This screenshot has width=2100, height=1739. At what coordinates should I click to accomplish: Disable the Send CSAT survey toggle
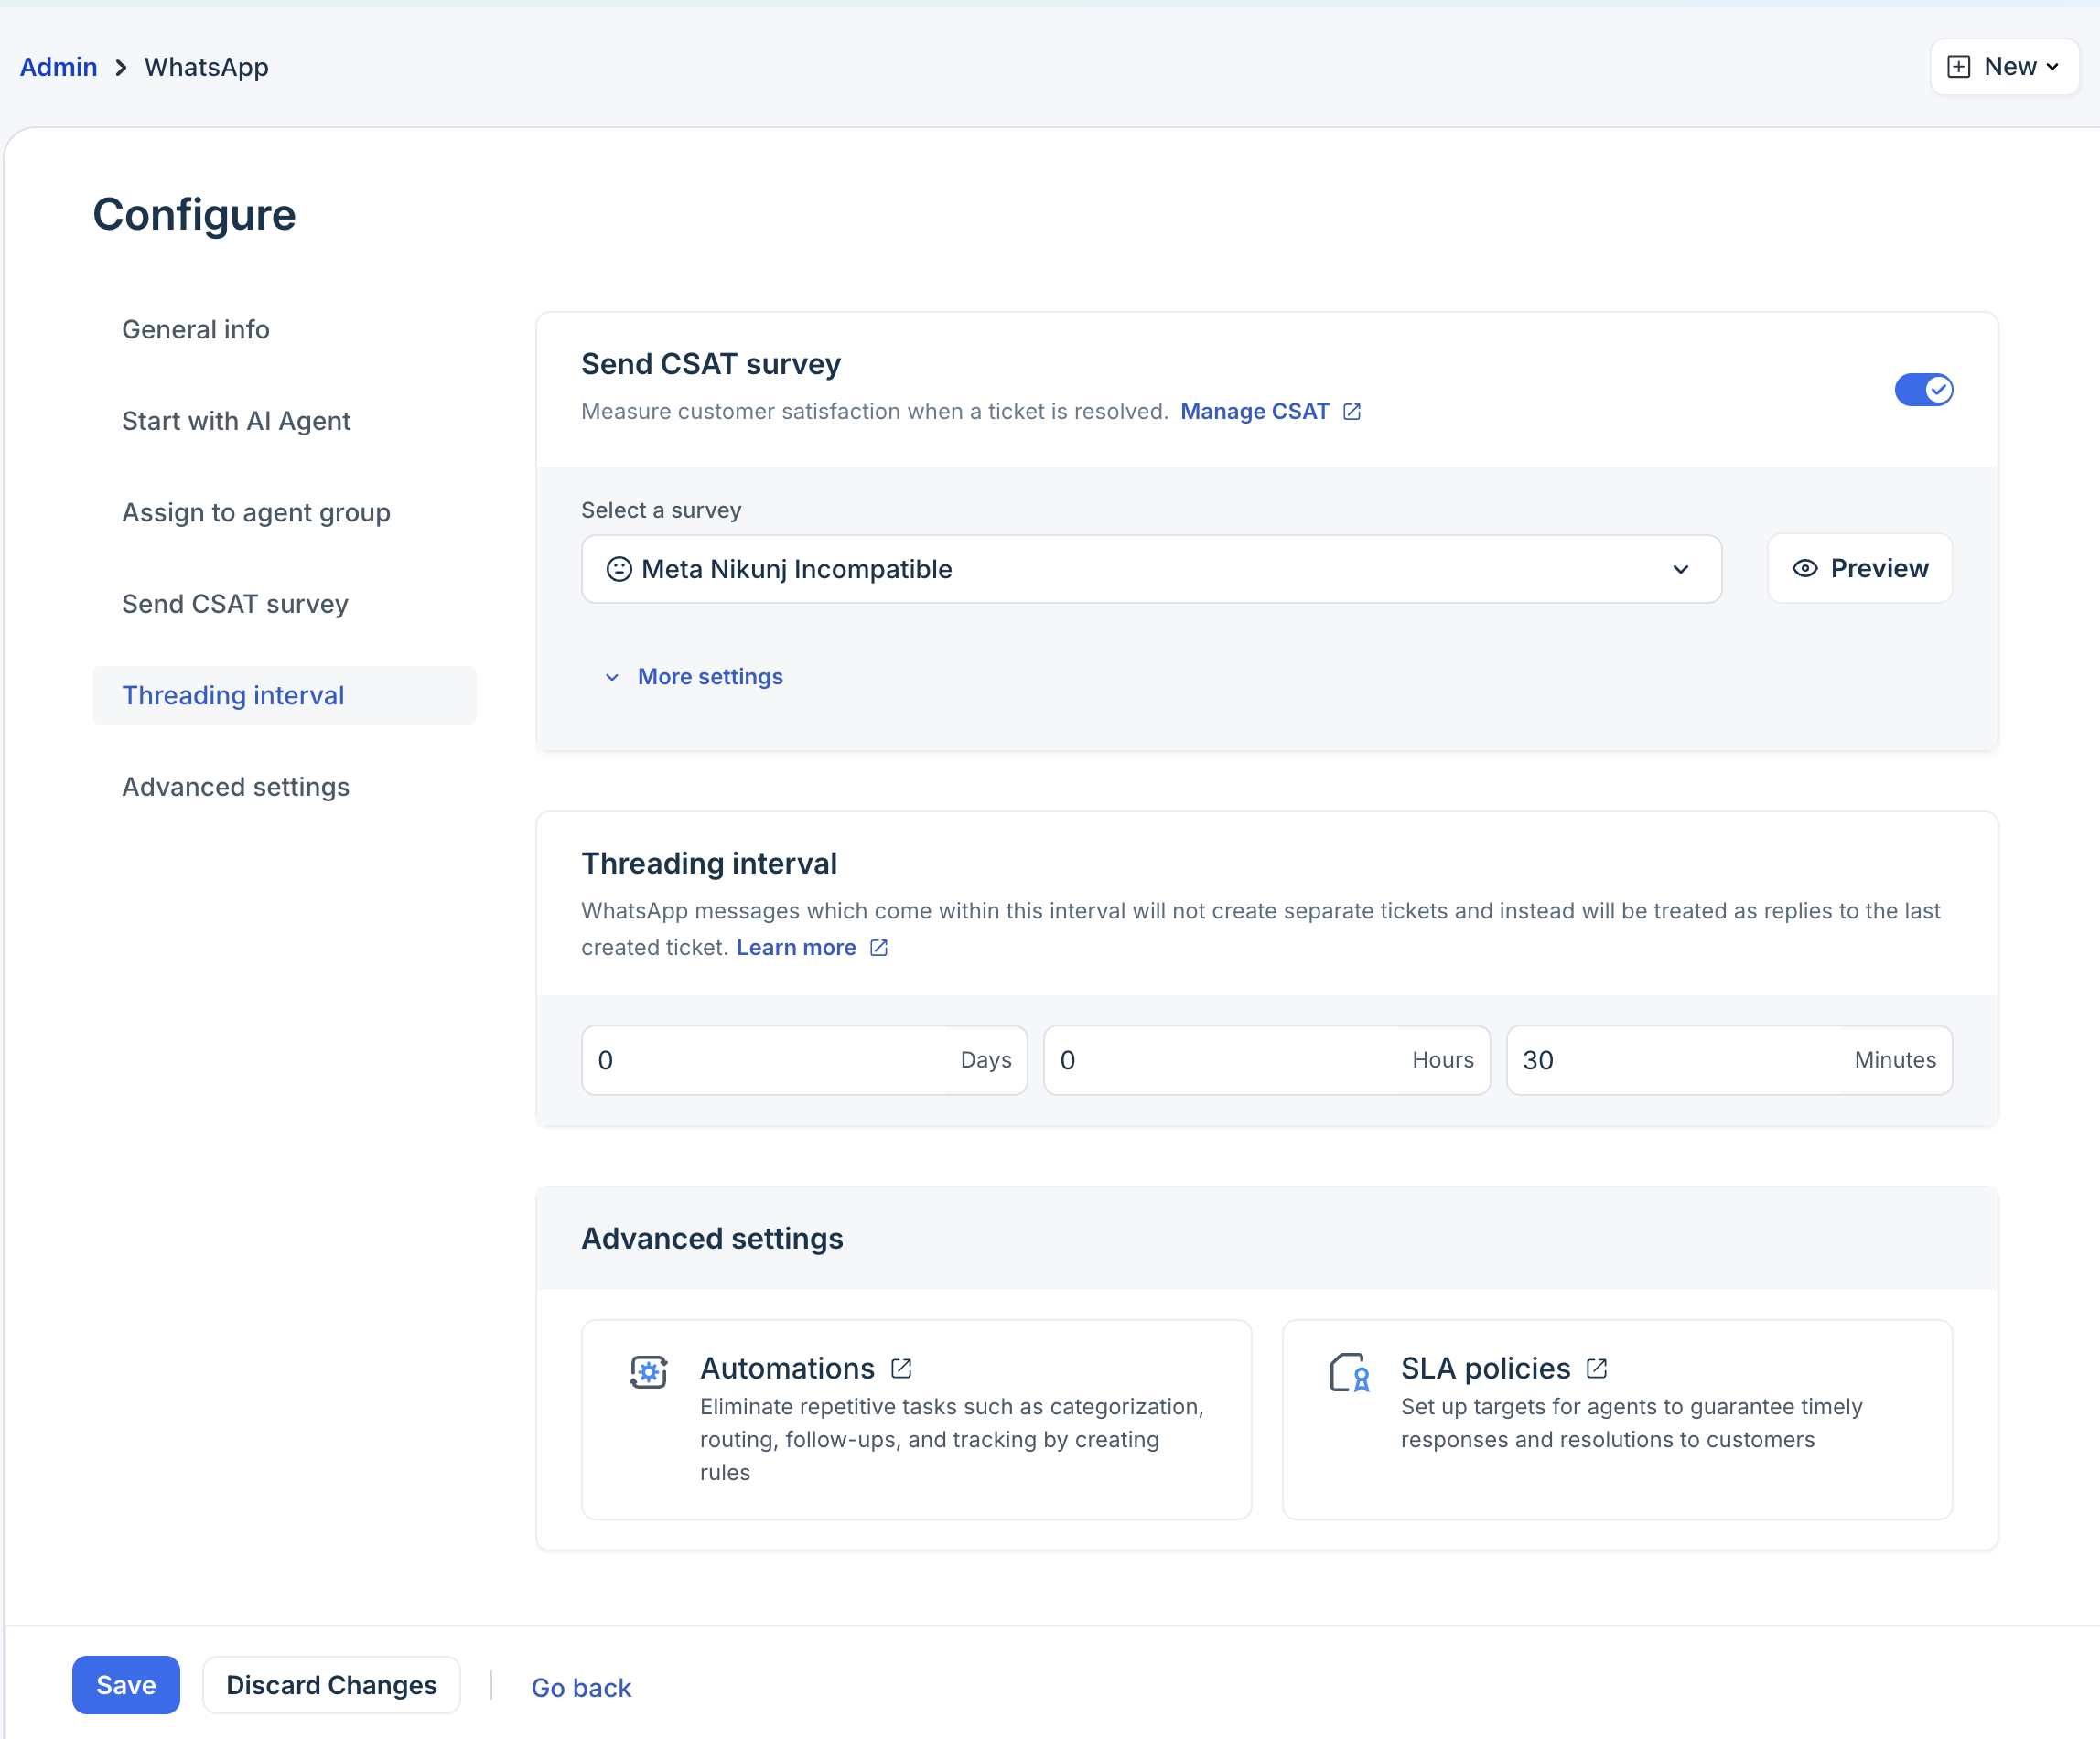(x=1923, y=389)
